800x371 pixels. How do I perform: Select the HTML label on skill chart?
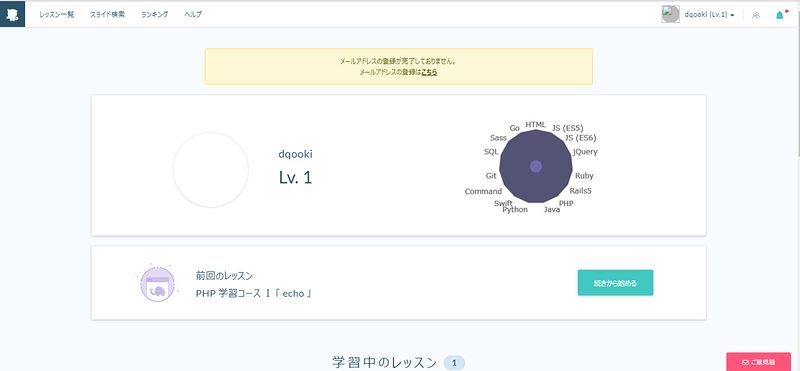535,125
